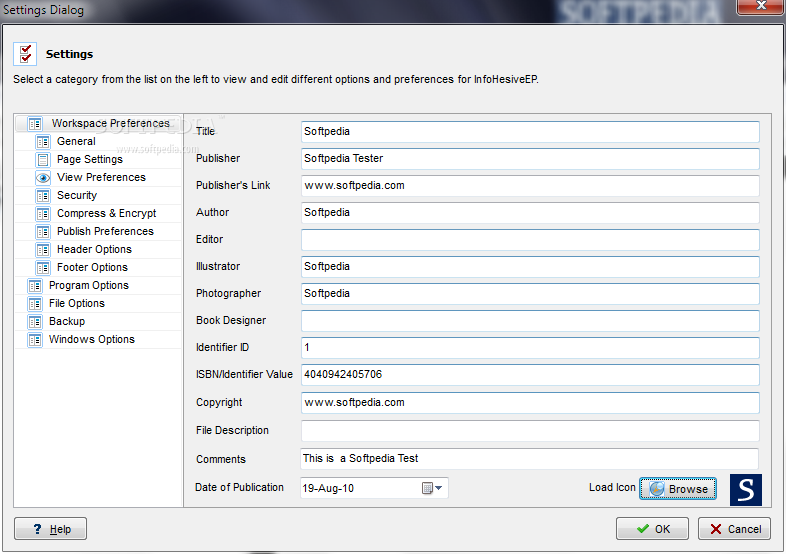Screen dimensions: 786x554
Task: Click the loaded S icon preview
Action: point(745,489)
